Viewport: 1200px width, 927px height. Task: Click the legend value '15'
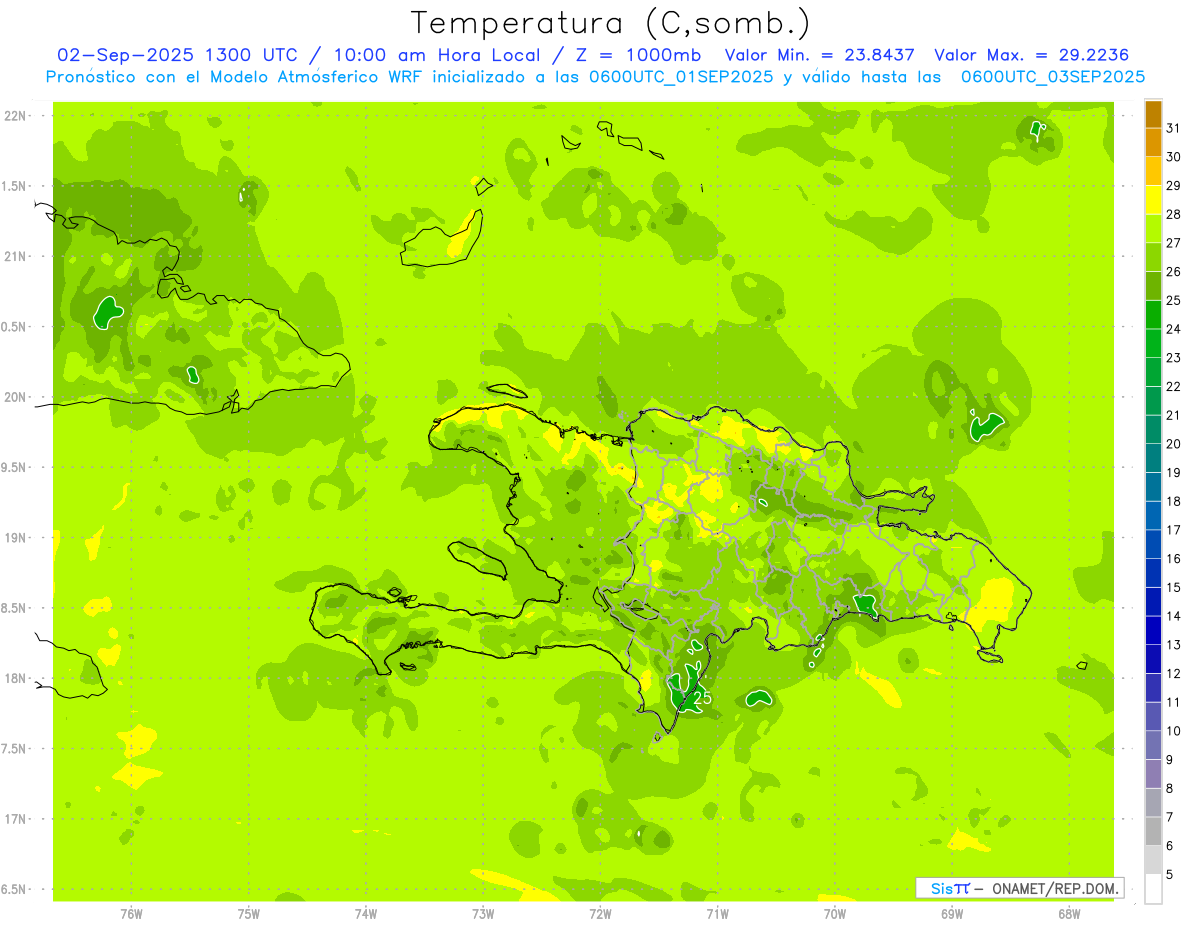coord(1174,587)
